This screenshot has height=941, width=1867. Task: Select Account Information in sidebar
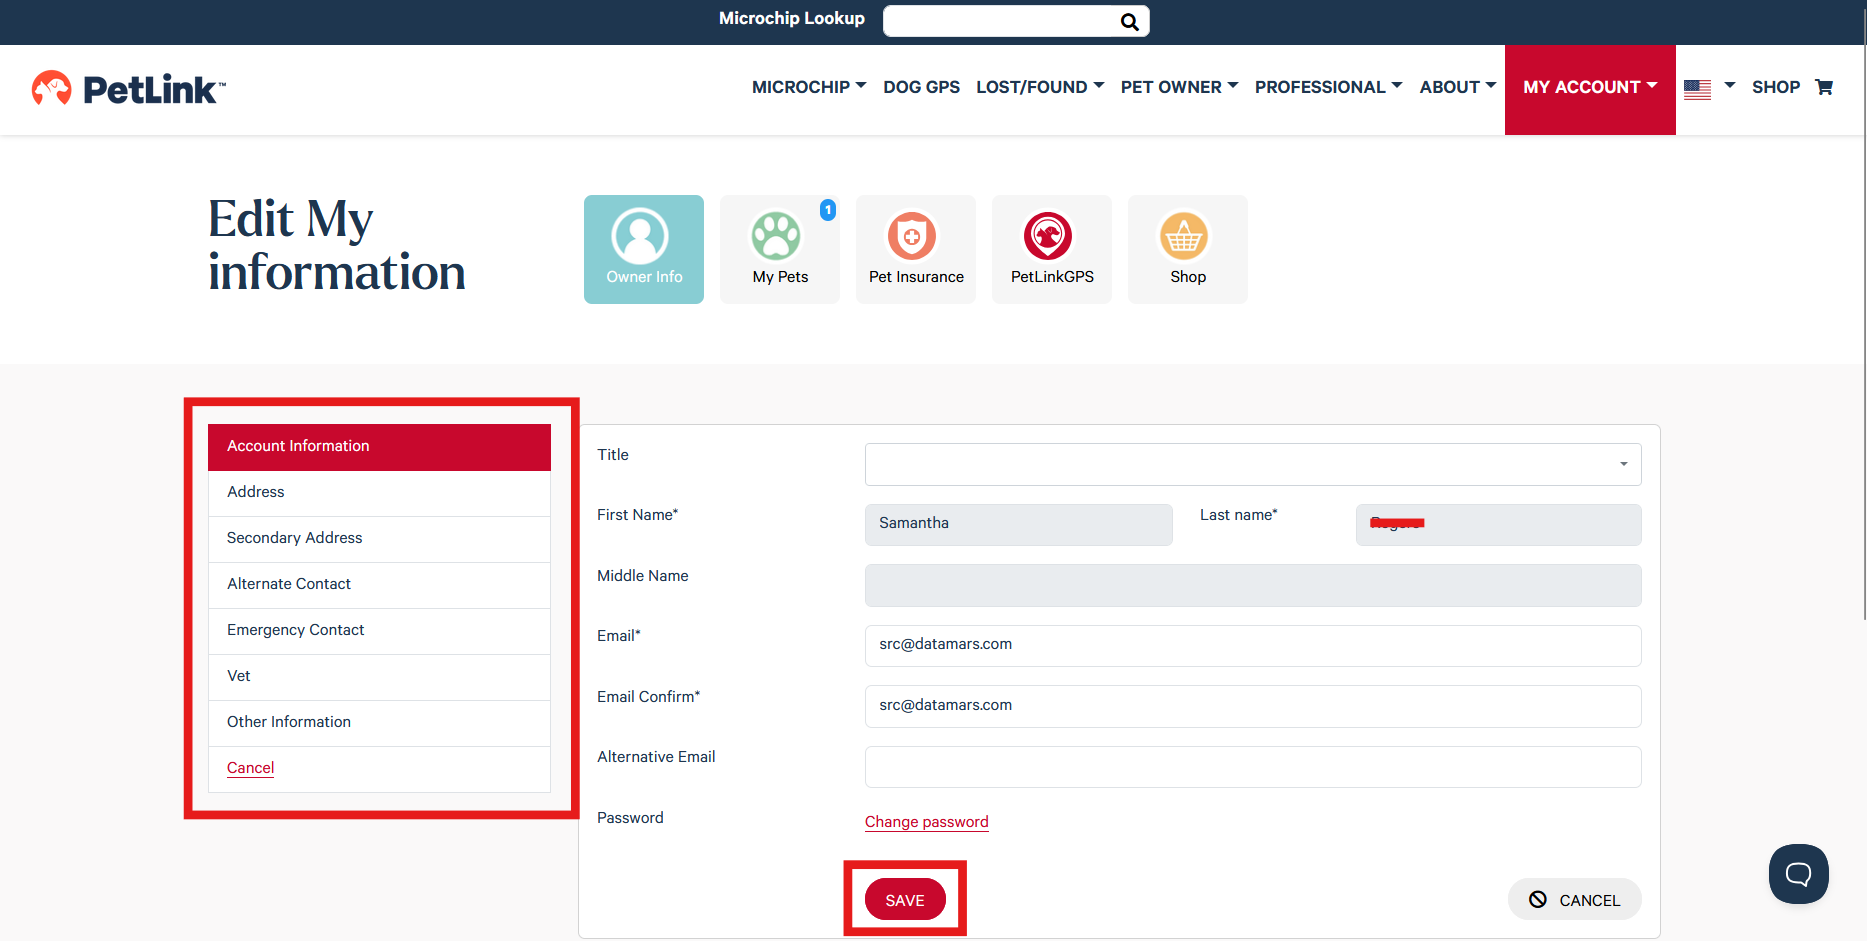pyautogui.click(x=379, y=447)
